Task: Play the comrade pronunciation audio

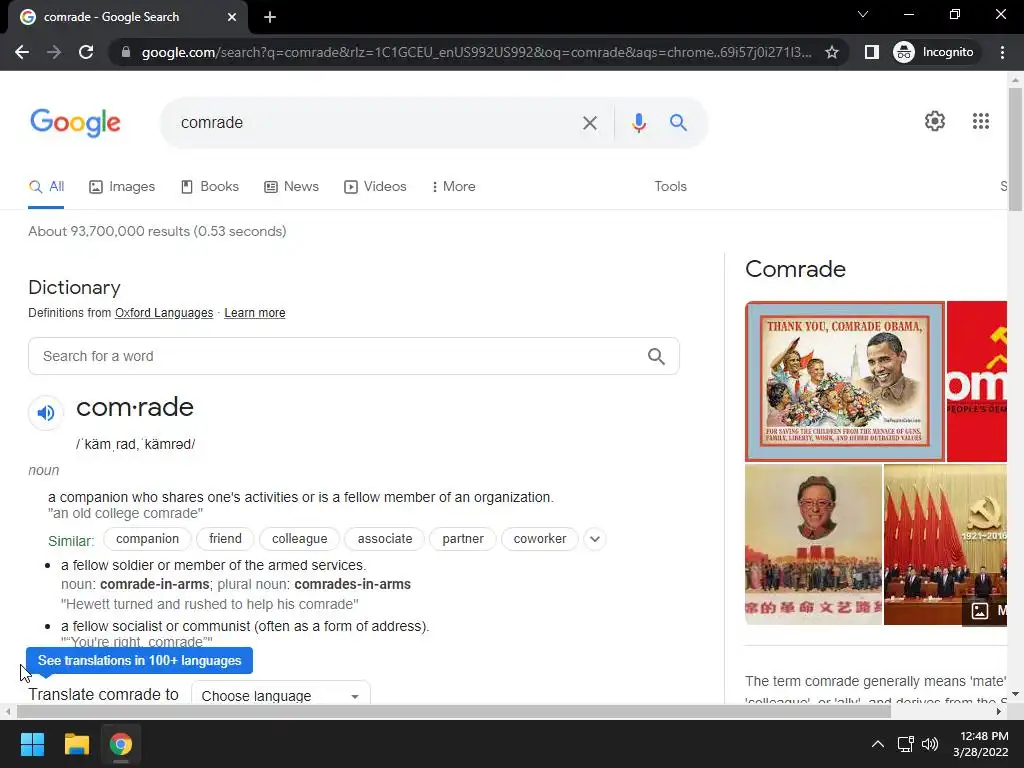Action: (46, 413)
